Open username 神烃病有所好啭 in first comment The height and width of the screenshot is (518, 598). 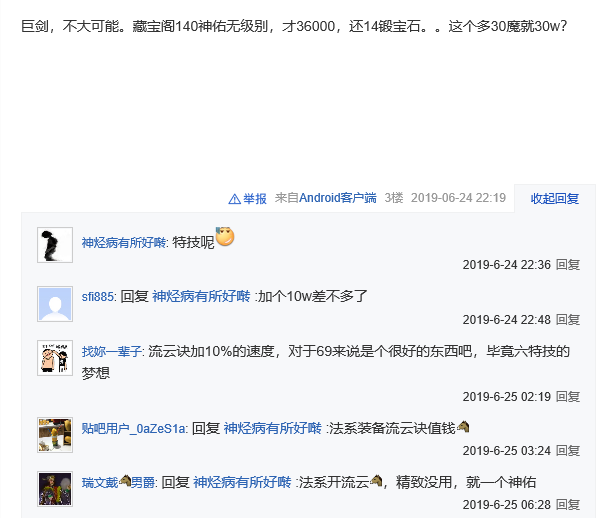[x=124, y=243]
